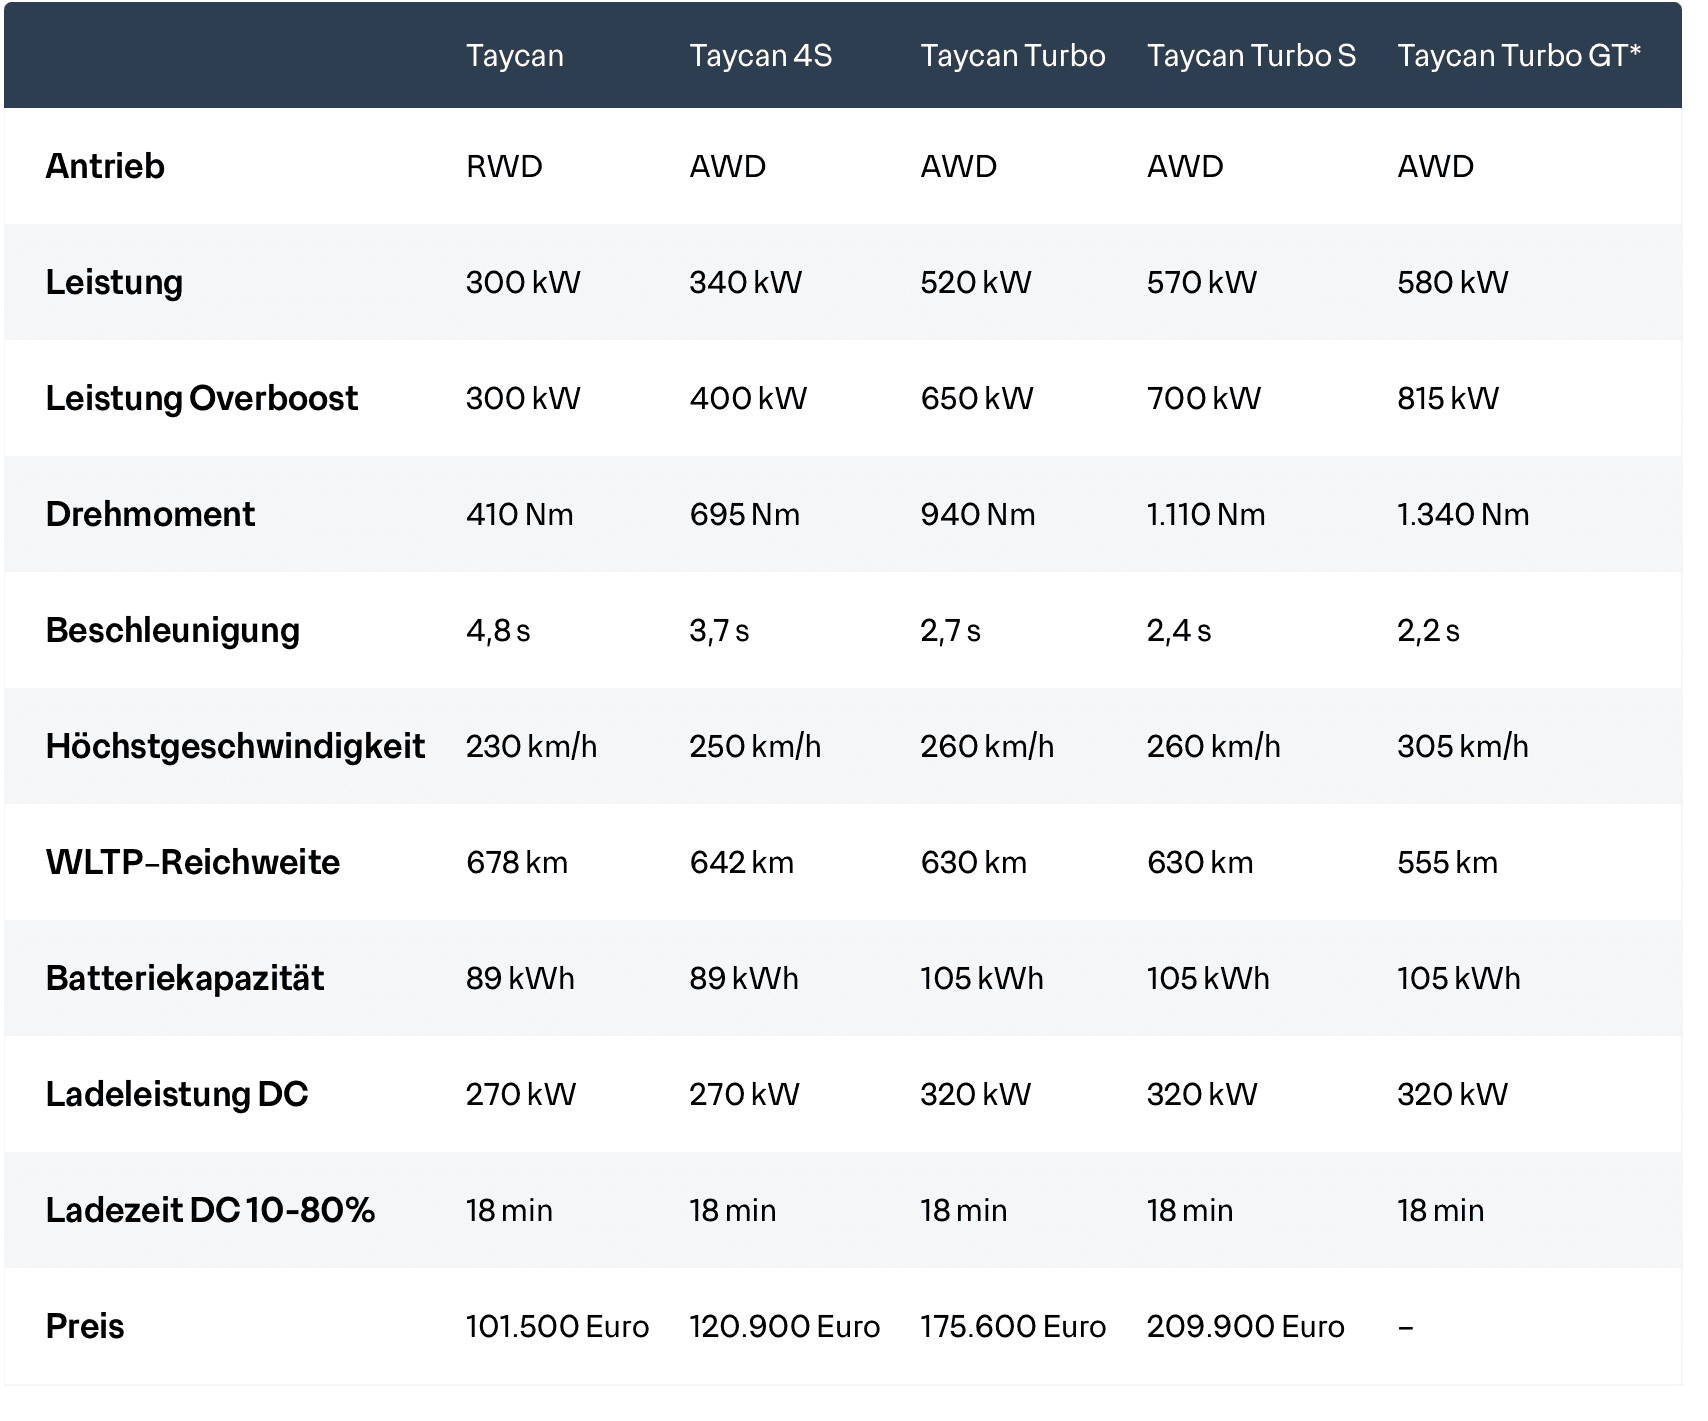Screen dimensions: 1708x1421
Task: Click the 2,4 s acceleration value
Action: [x=1179, y=631]
